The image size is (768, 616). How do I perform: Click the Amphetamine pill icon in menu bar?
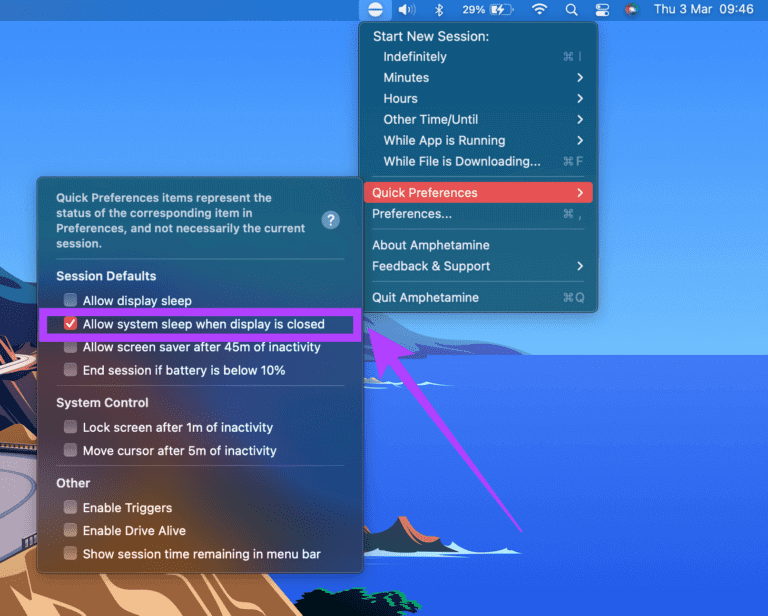(375, 10)
